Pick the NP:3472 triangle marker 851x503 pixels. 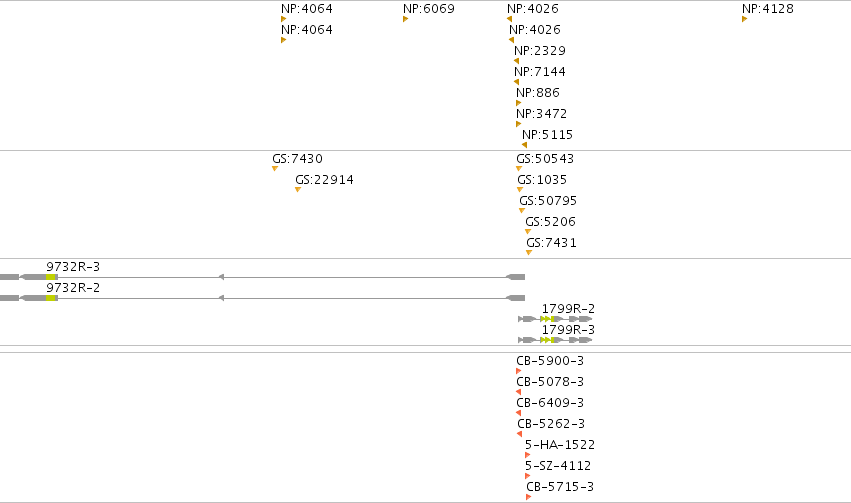pyautogui.click(x=518, y=124)
